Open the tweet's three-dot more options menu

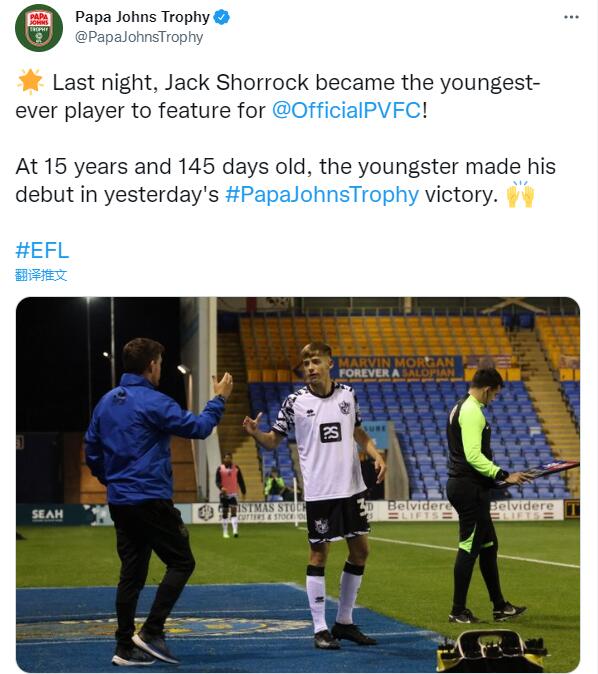571,17
